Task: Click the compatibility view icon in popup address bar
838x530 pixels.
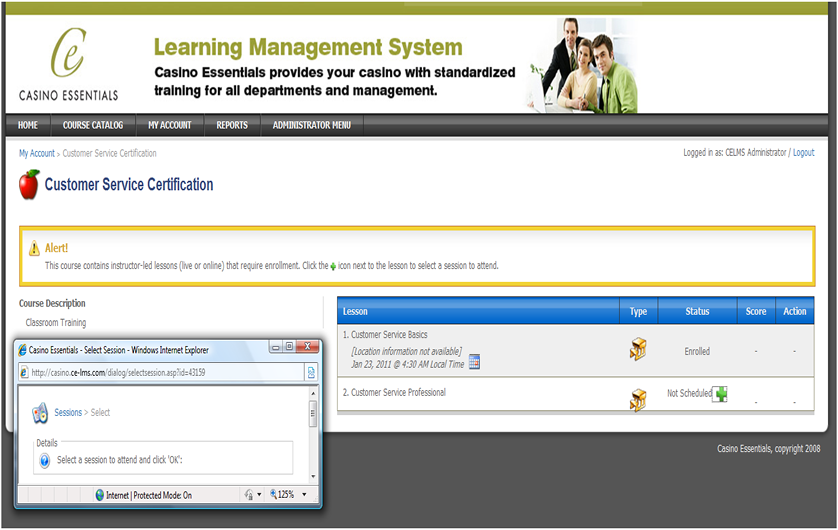Action: pyautogui.click(x=311, y=372)
